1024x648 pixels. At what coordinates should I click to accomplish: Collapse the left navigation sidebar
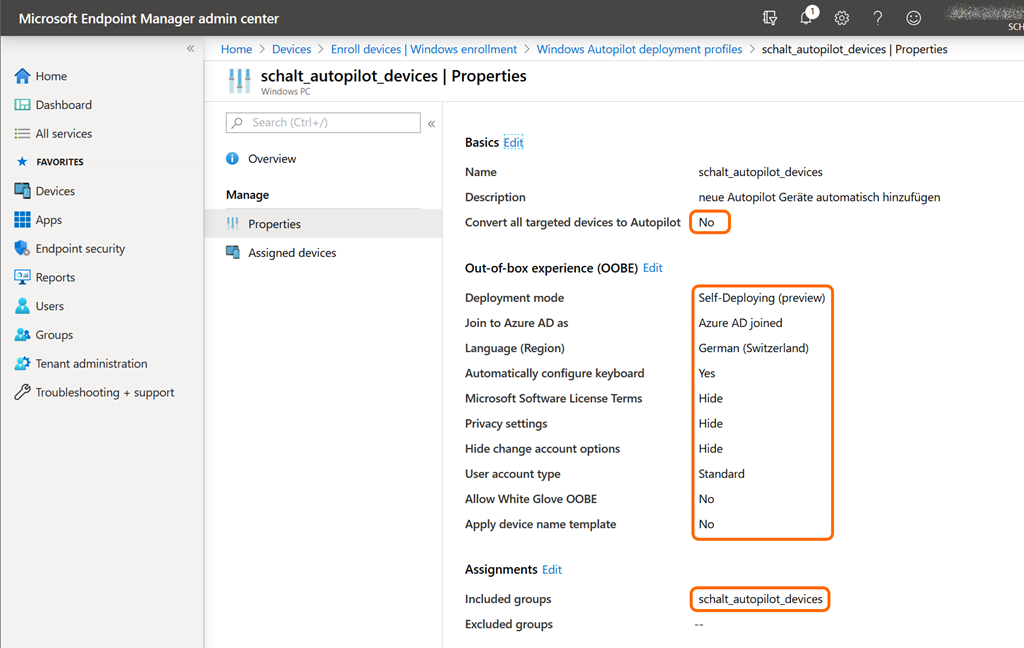coord(190,49)
